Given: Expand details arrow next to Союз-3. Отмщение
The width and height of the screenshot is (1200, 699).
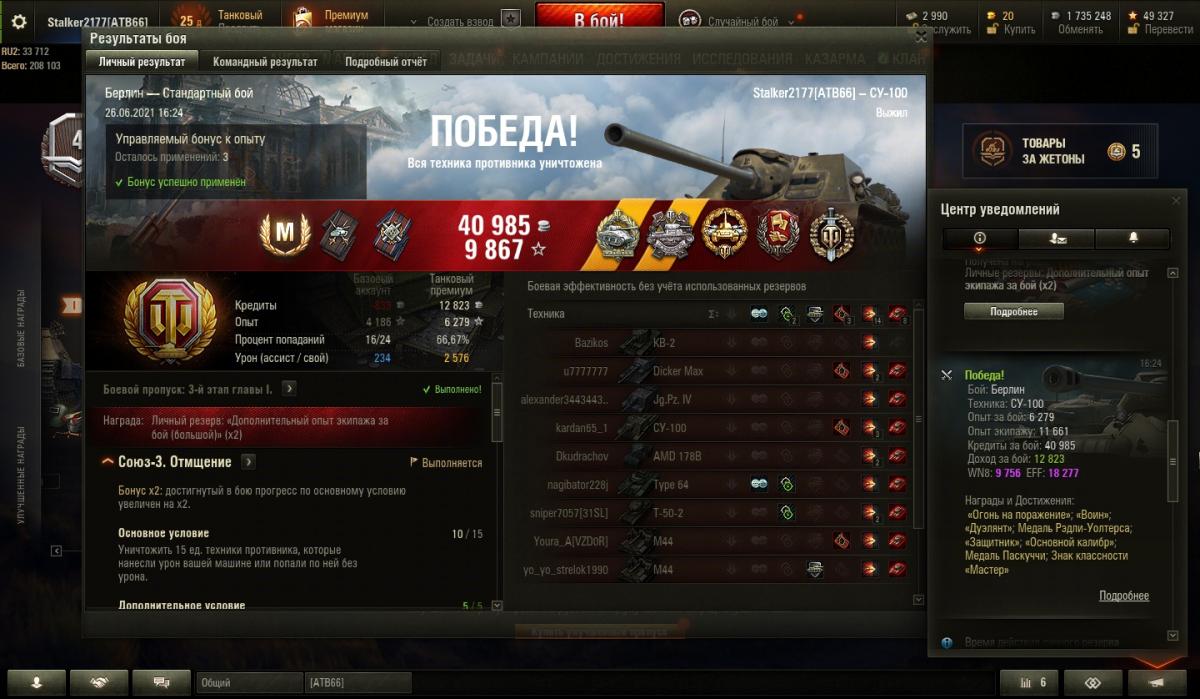Looking at the screenshot, I should [248, 462].
